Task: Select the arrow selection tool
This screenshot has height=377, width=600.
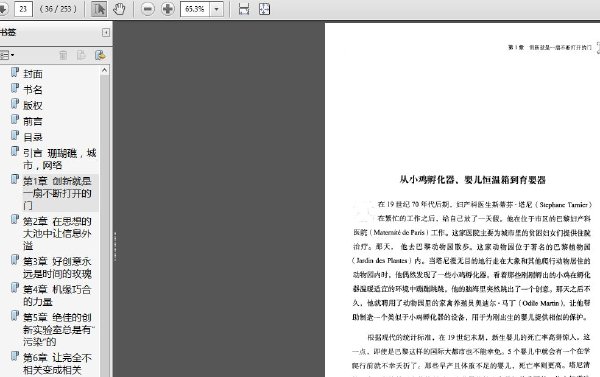Action: click(99, 9)
